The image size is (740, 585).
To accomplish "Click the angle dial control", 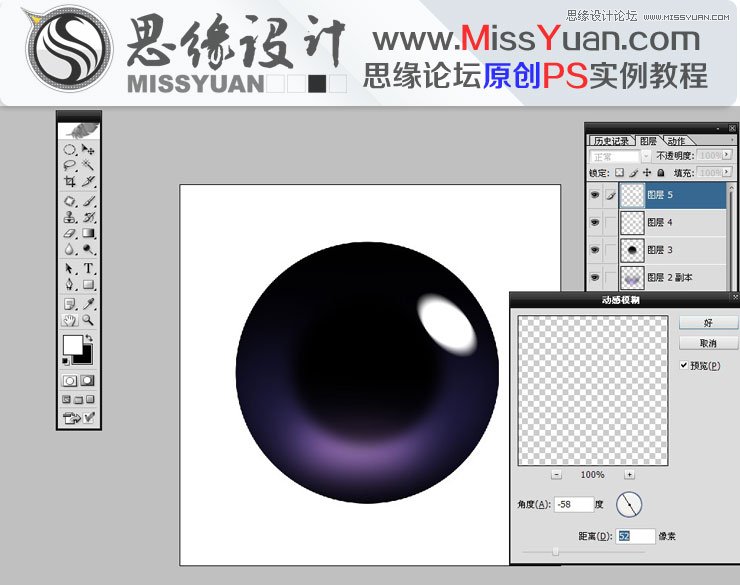I will click(x=629, y=504).
